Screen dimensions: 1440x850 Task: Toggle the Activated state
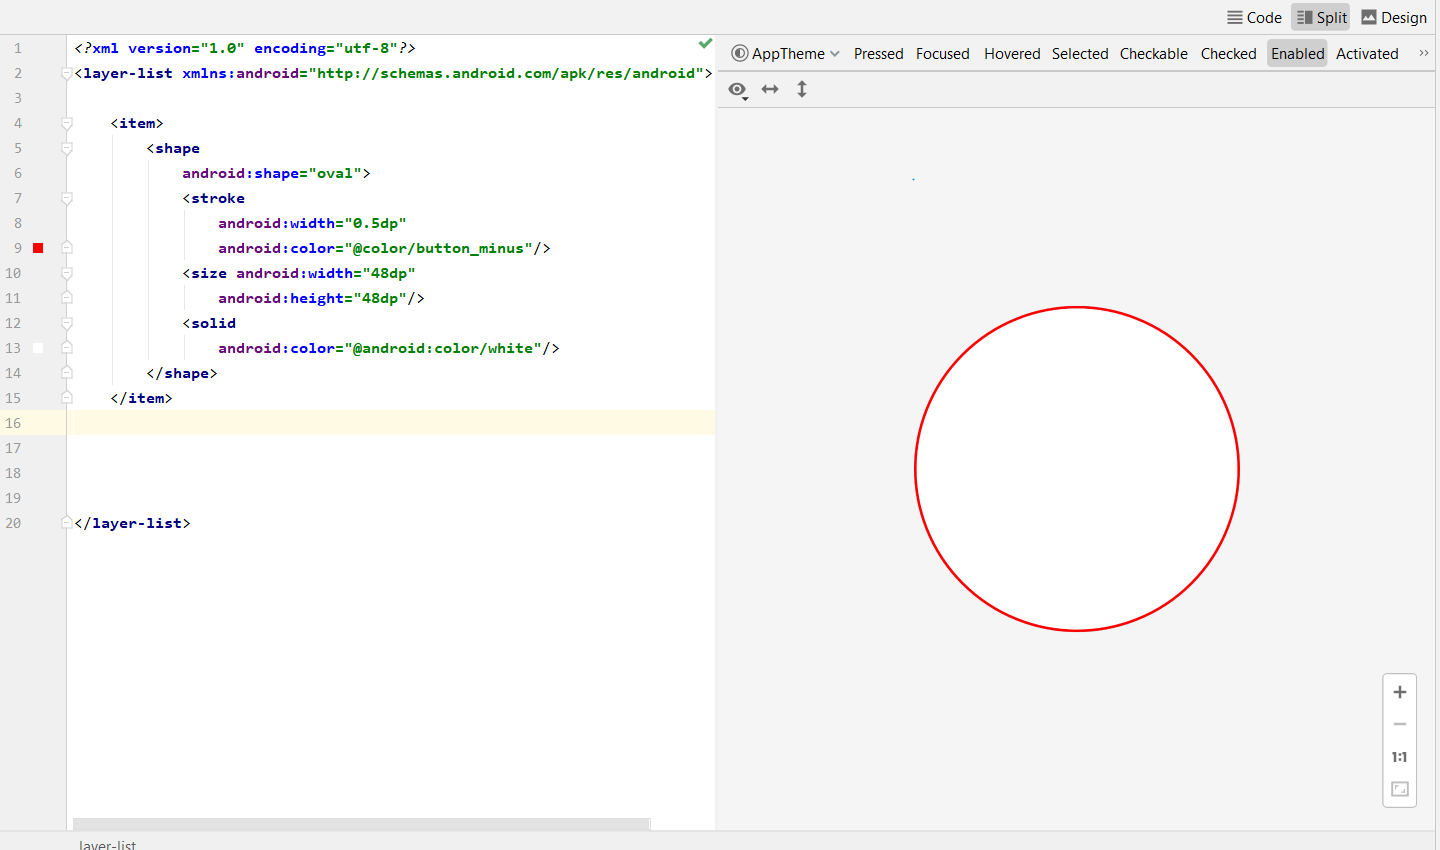(x=1367, y=54)
